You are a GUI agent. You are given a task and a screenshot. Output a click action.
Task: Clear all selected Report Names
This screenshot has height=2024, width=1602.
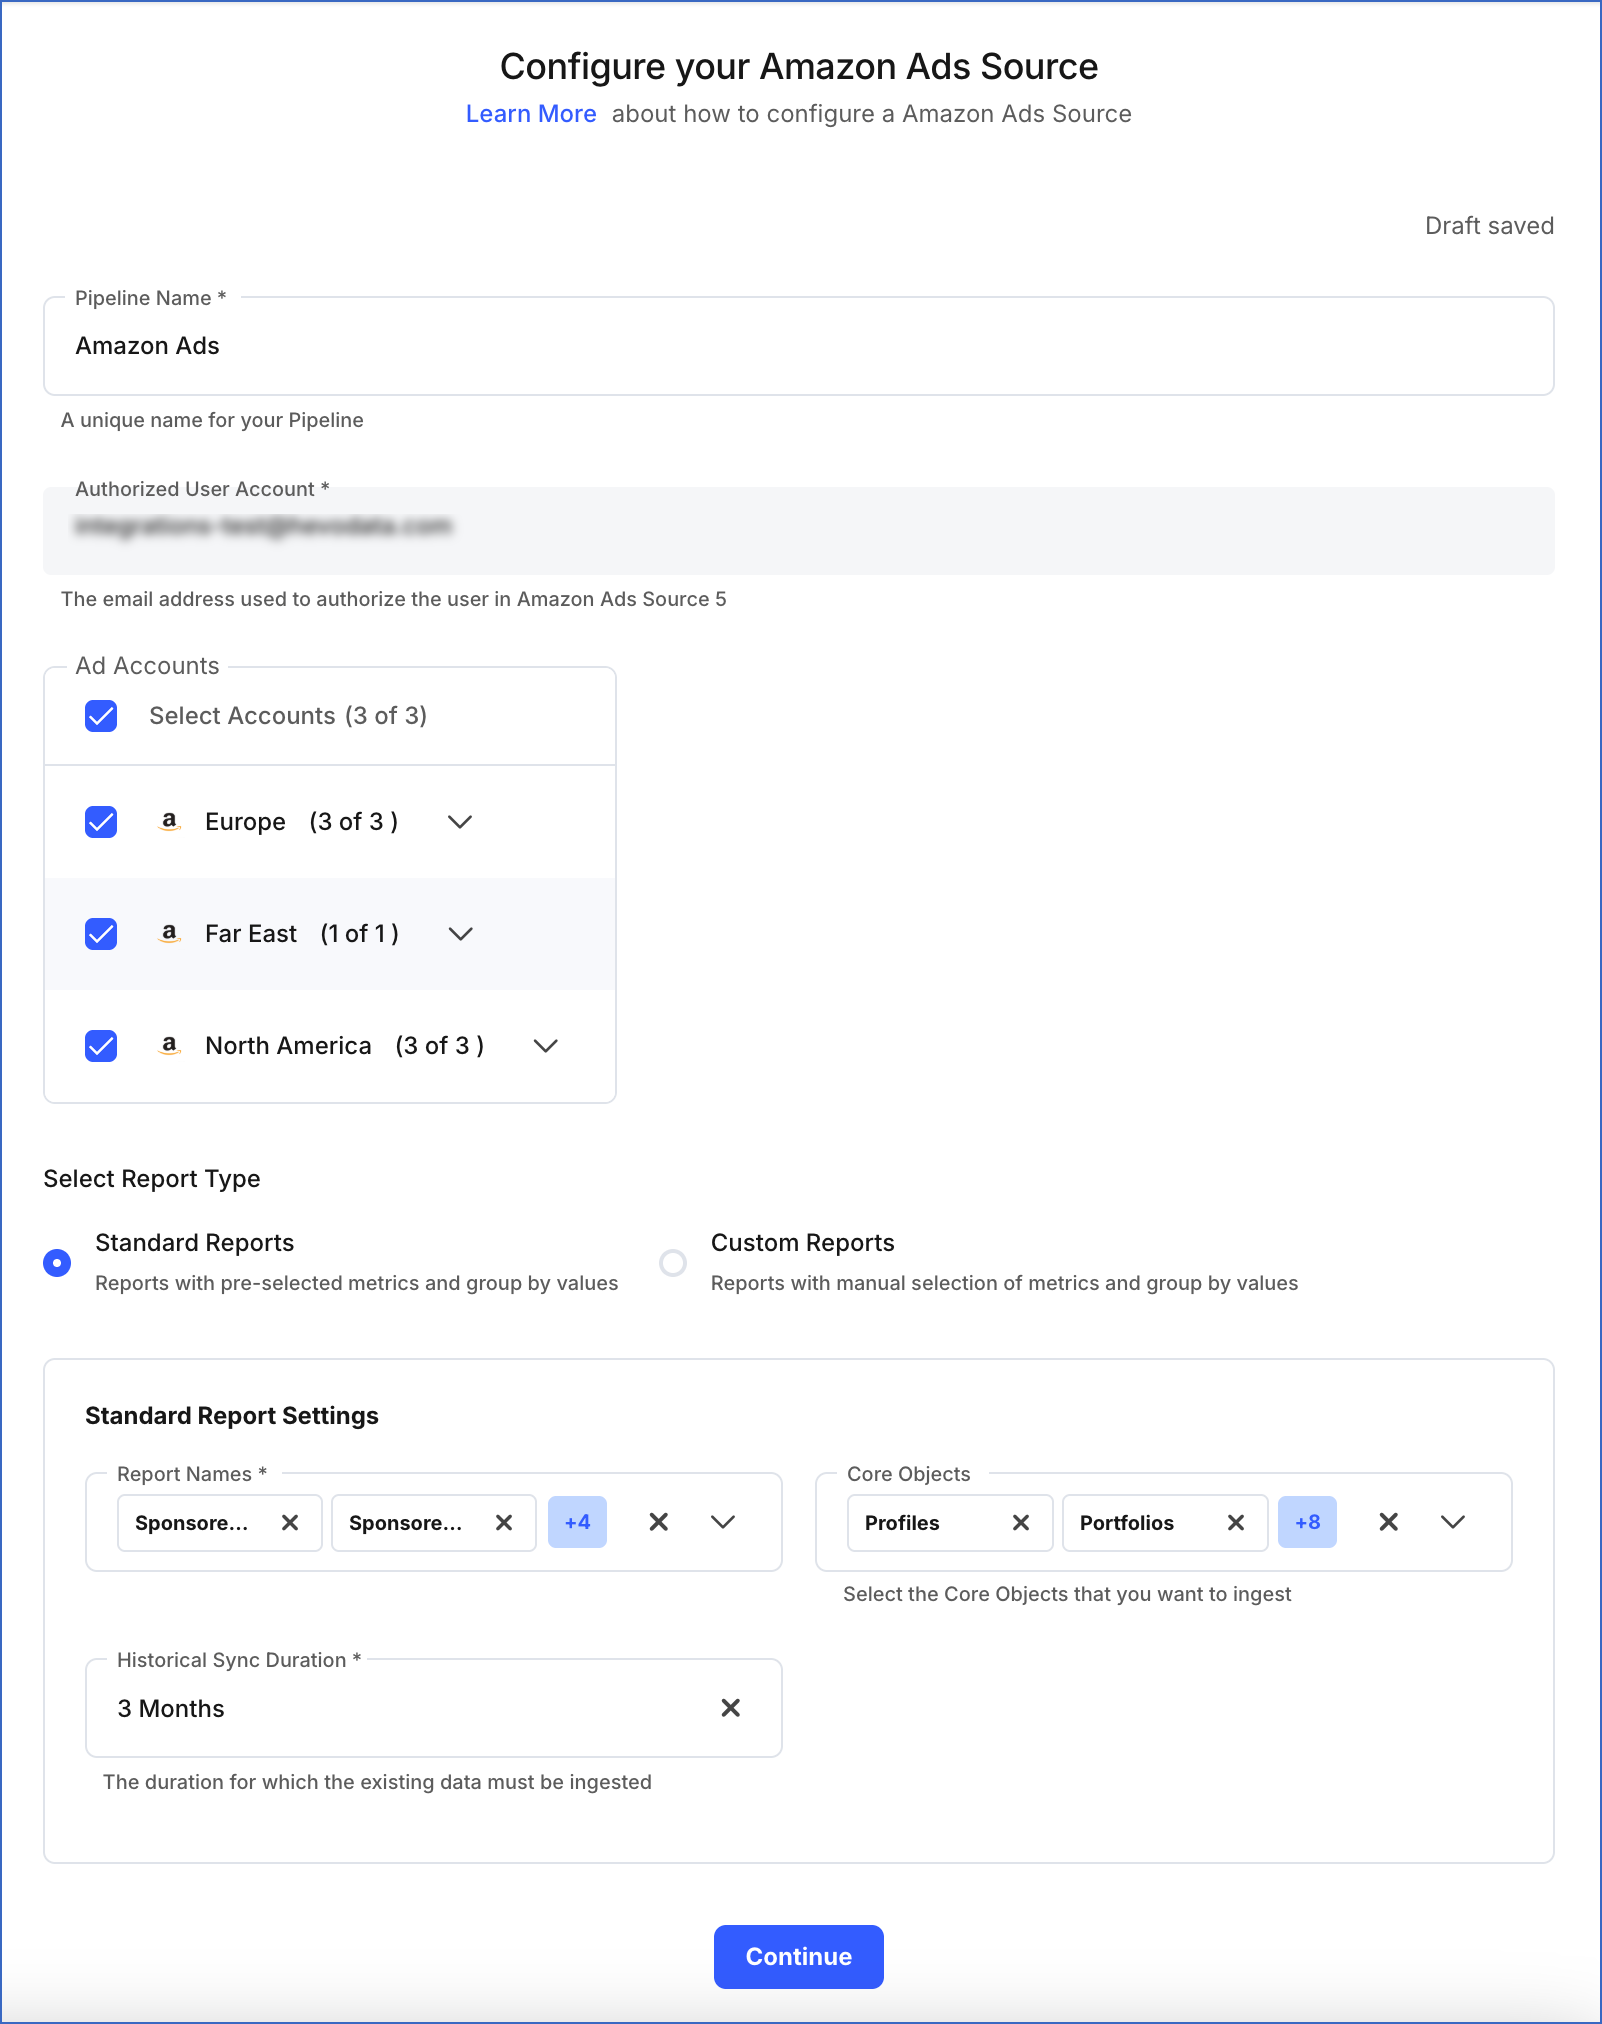[658, 1522]
